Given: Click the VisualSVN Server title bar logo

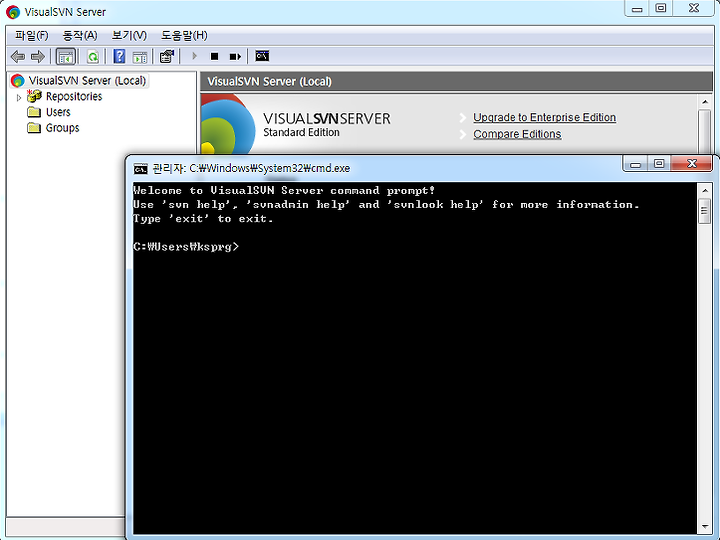Looking at the screenshot, I should 13,12.
